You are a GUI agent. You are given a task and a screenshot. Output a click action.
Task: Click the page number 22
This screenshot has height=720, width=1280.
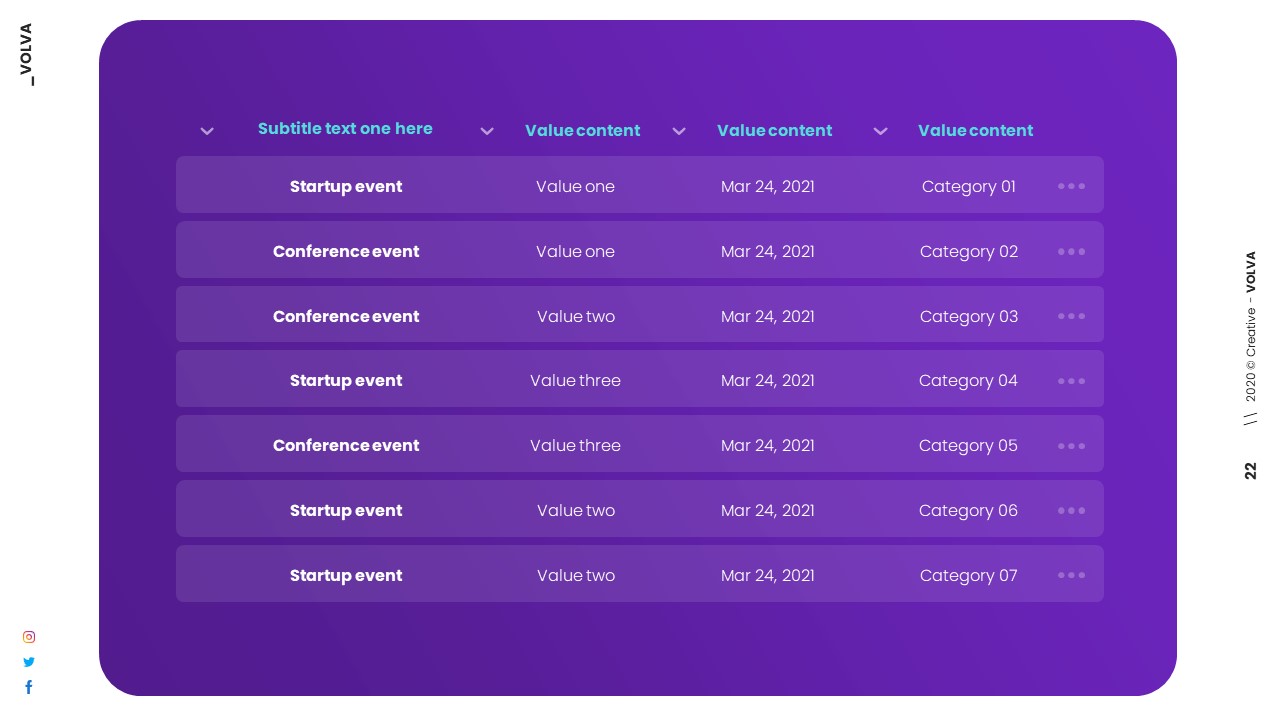(1251, 470)
